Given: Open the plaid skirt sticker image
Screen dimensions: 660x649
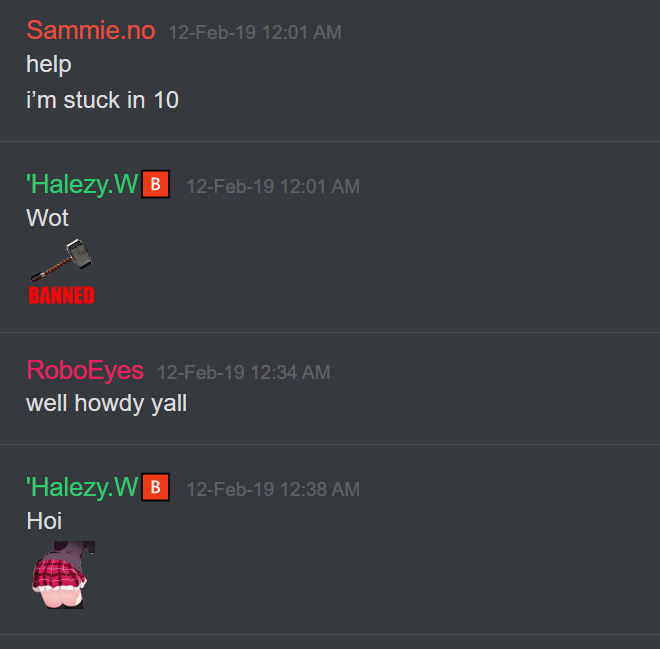Looking at the screenshot, I should click(63, 575).
